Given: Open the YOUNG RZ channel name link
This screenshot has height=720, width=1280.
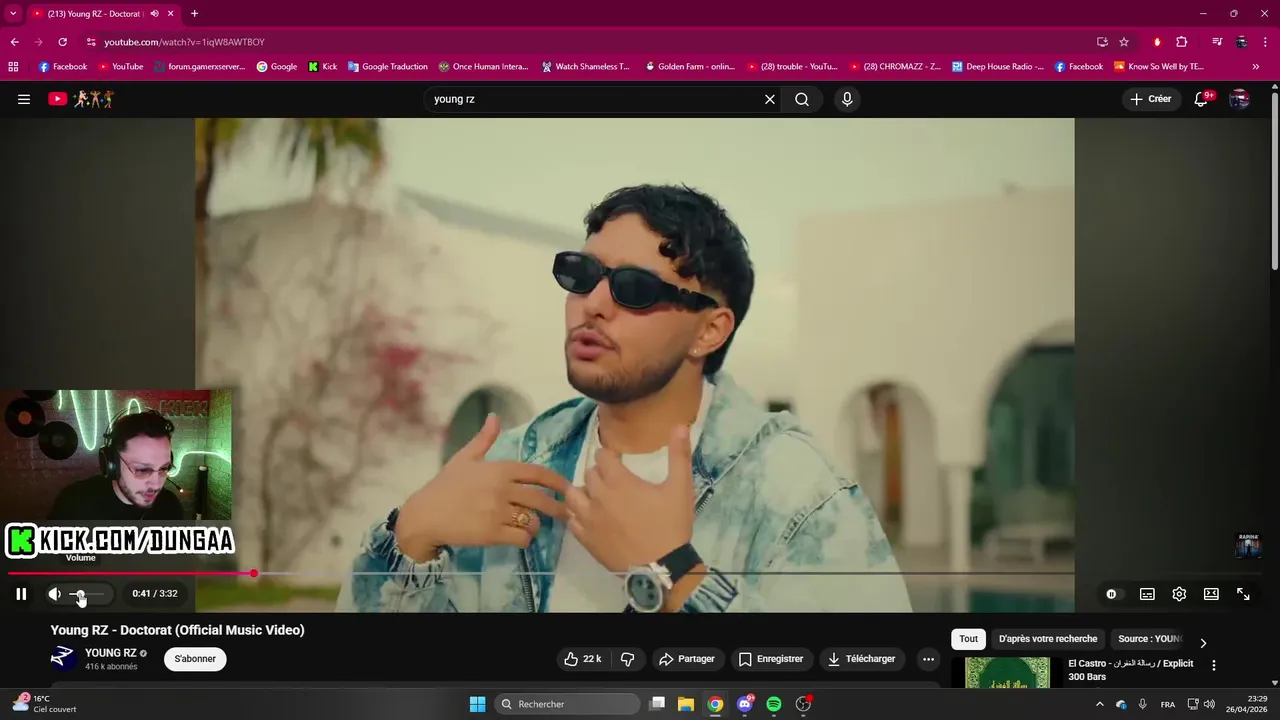Looking at the screenshot, I should pos(111,653).
